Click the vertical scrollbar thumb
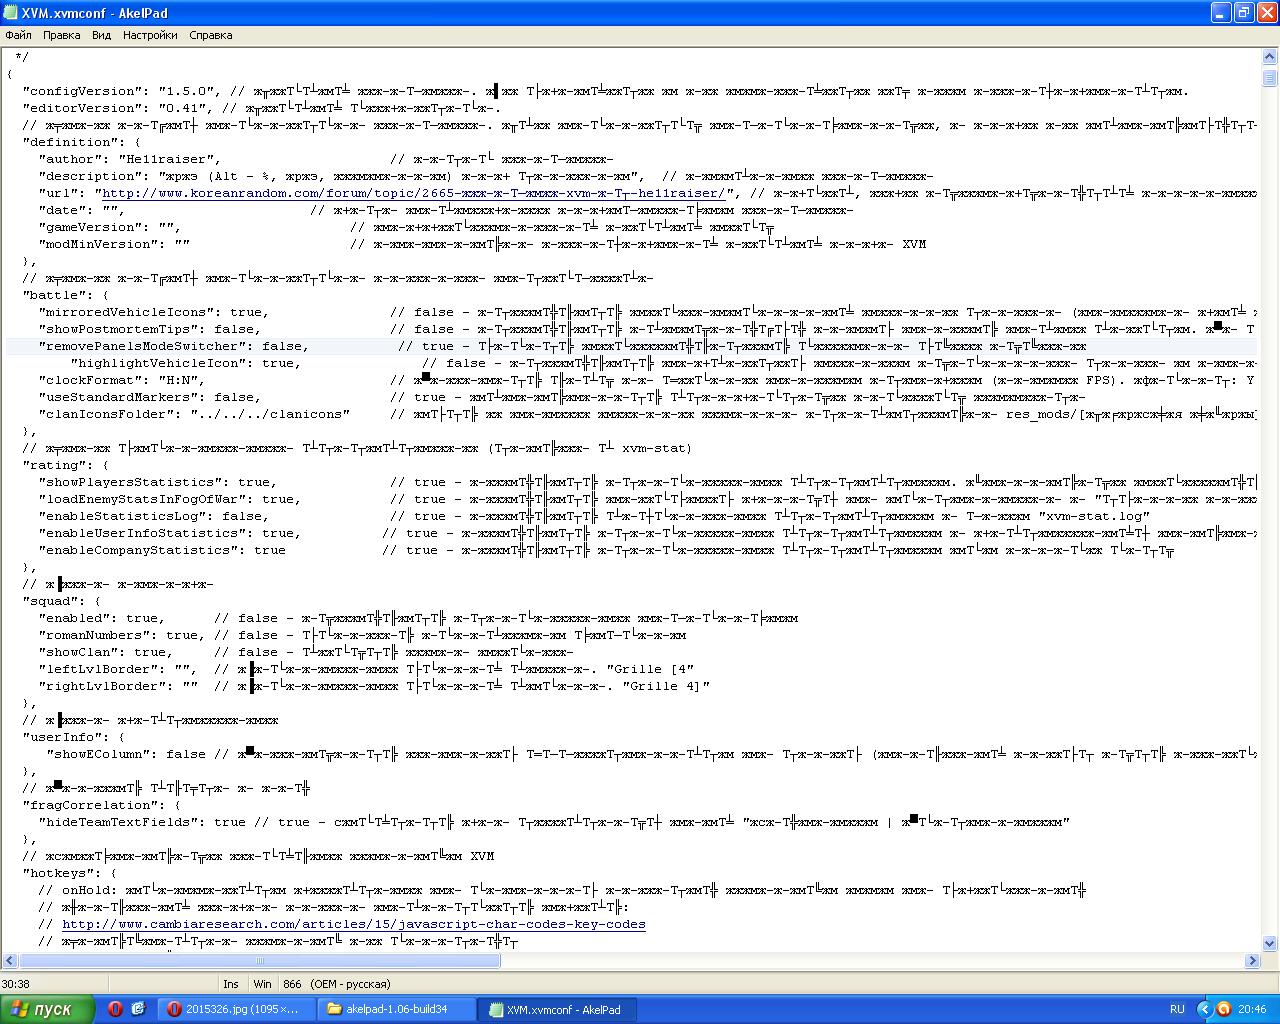 [x=1269, y=77]
